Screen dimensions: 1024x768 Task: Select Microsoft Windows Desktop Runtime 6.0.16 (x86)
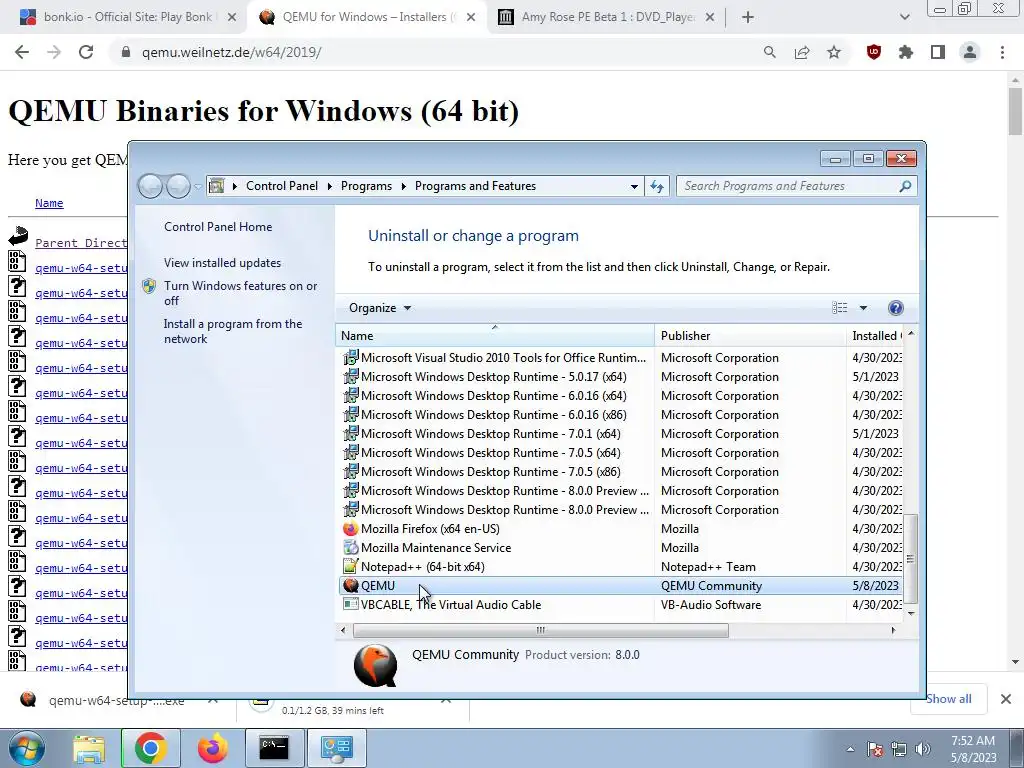pos(620,415)
